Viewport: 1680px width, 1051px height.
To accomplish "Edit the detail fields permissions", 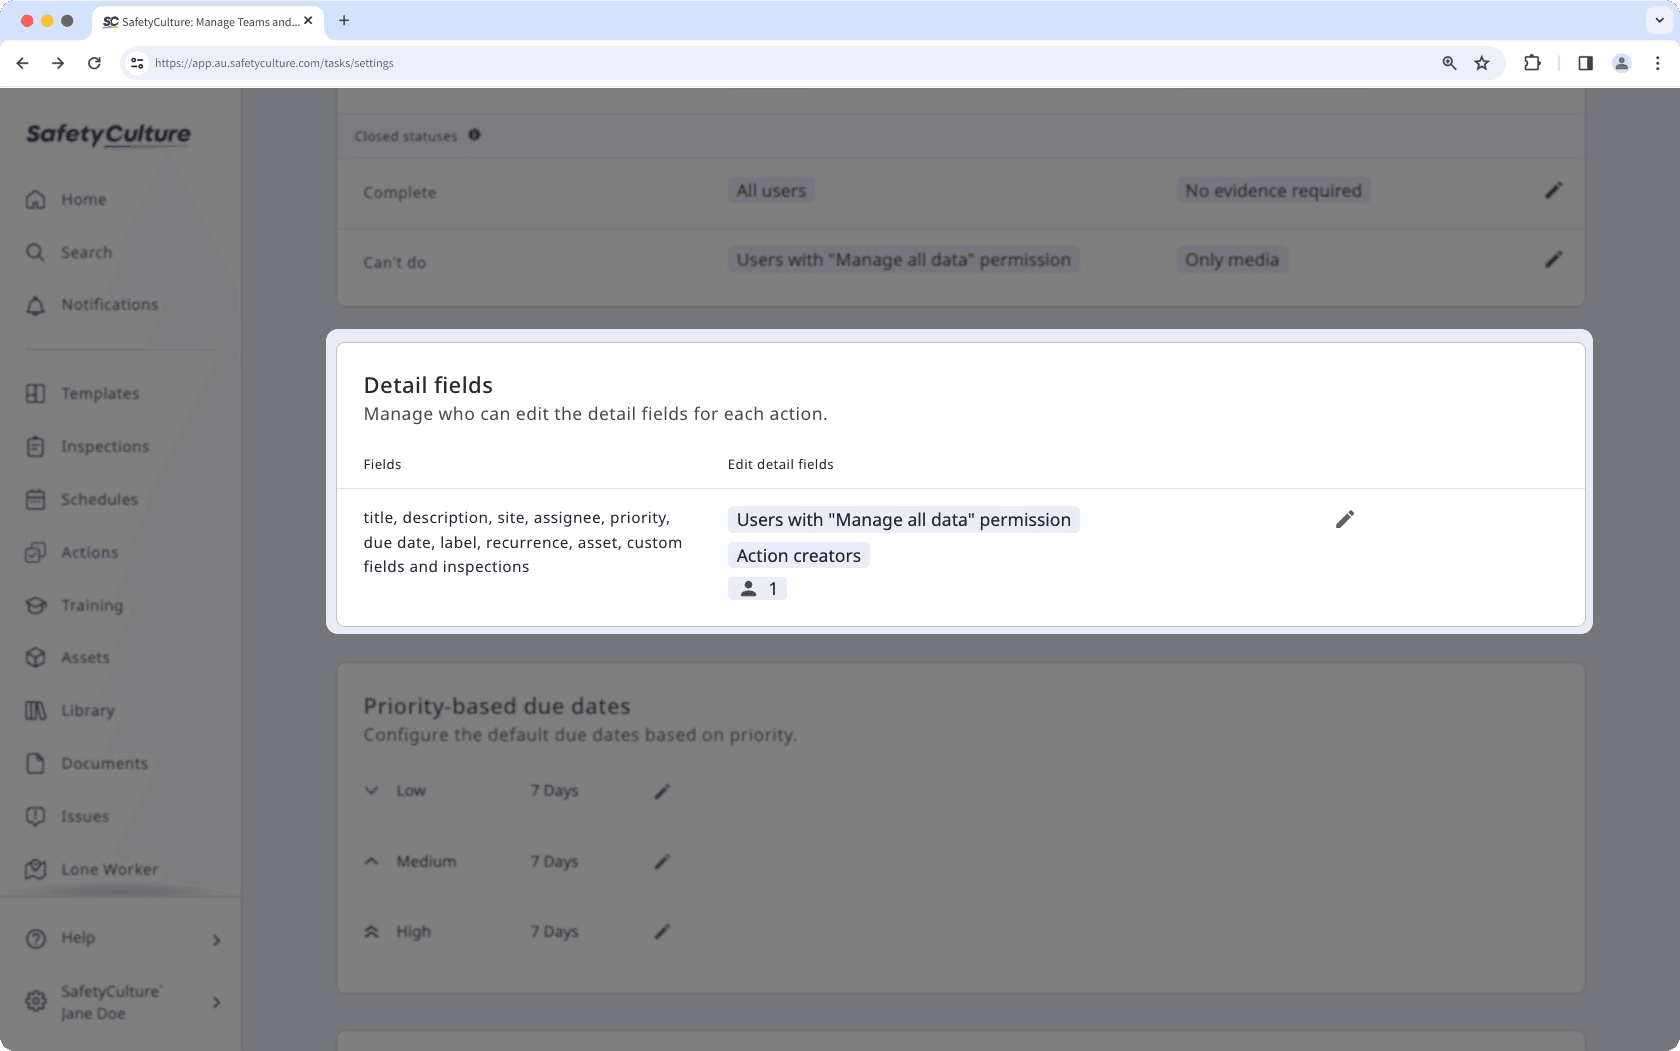I will (1345, 519).
